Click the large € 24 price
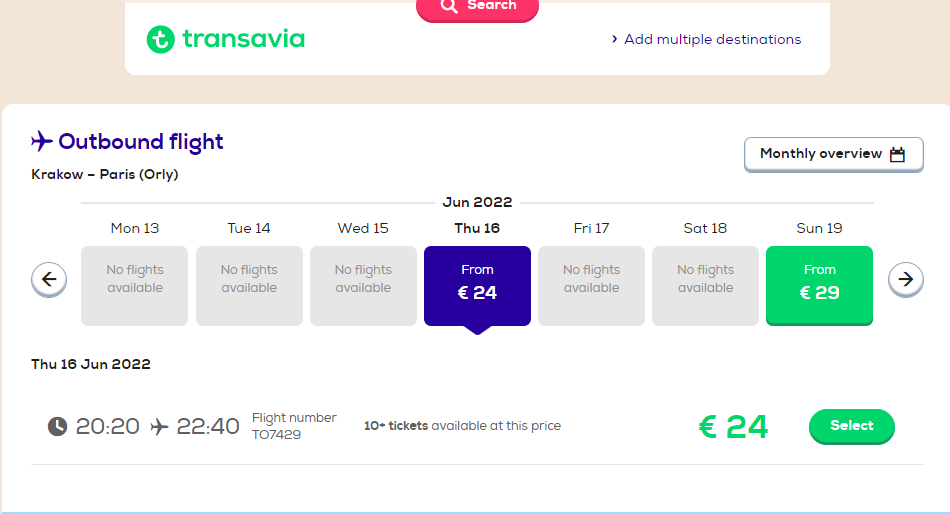This screenshot has height=514, width=950. pos(734,427)
